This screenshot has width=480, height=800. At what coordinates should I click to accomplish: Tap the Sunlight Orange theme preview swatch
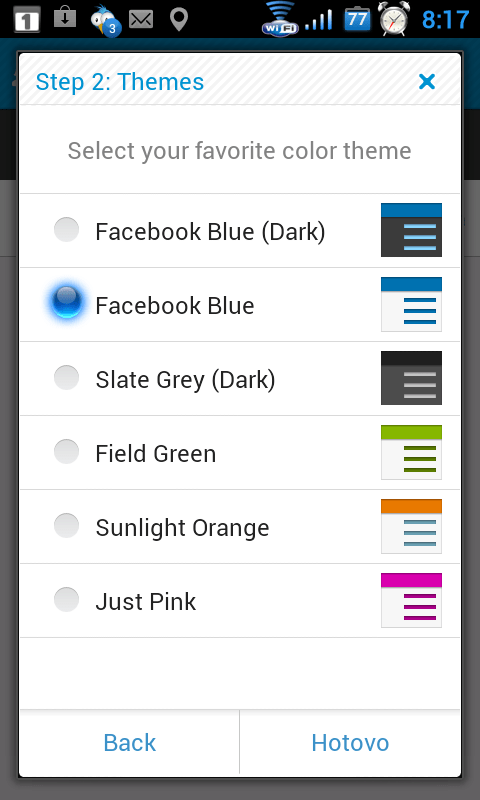click(x=411, y=526)
